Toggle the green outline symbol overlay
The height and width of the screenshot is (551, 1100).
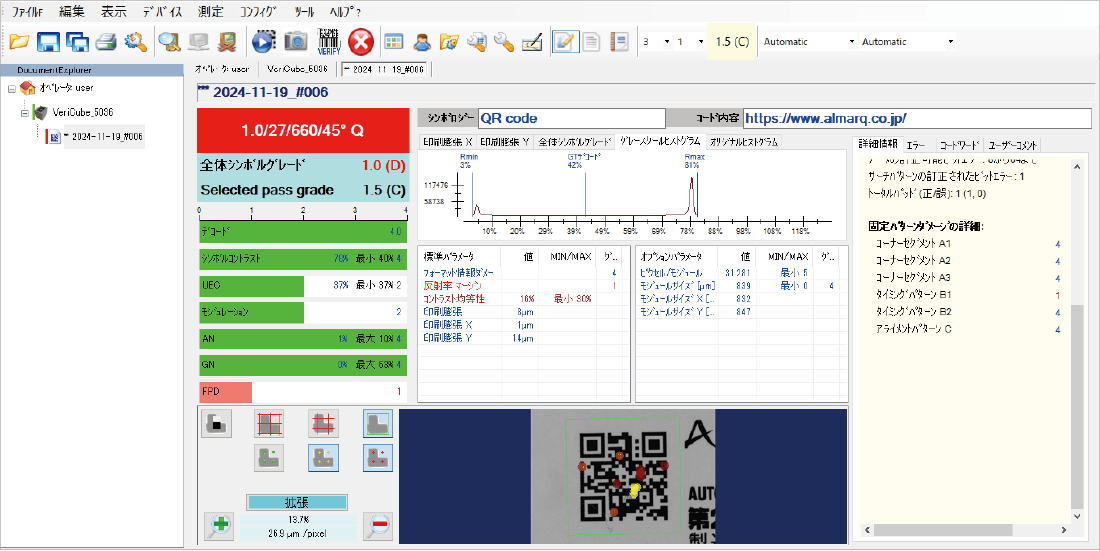[378, 424]
